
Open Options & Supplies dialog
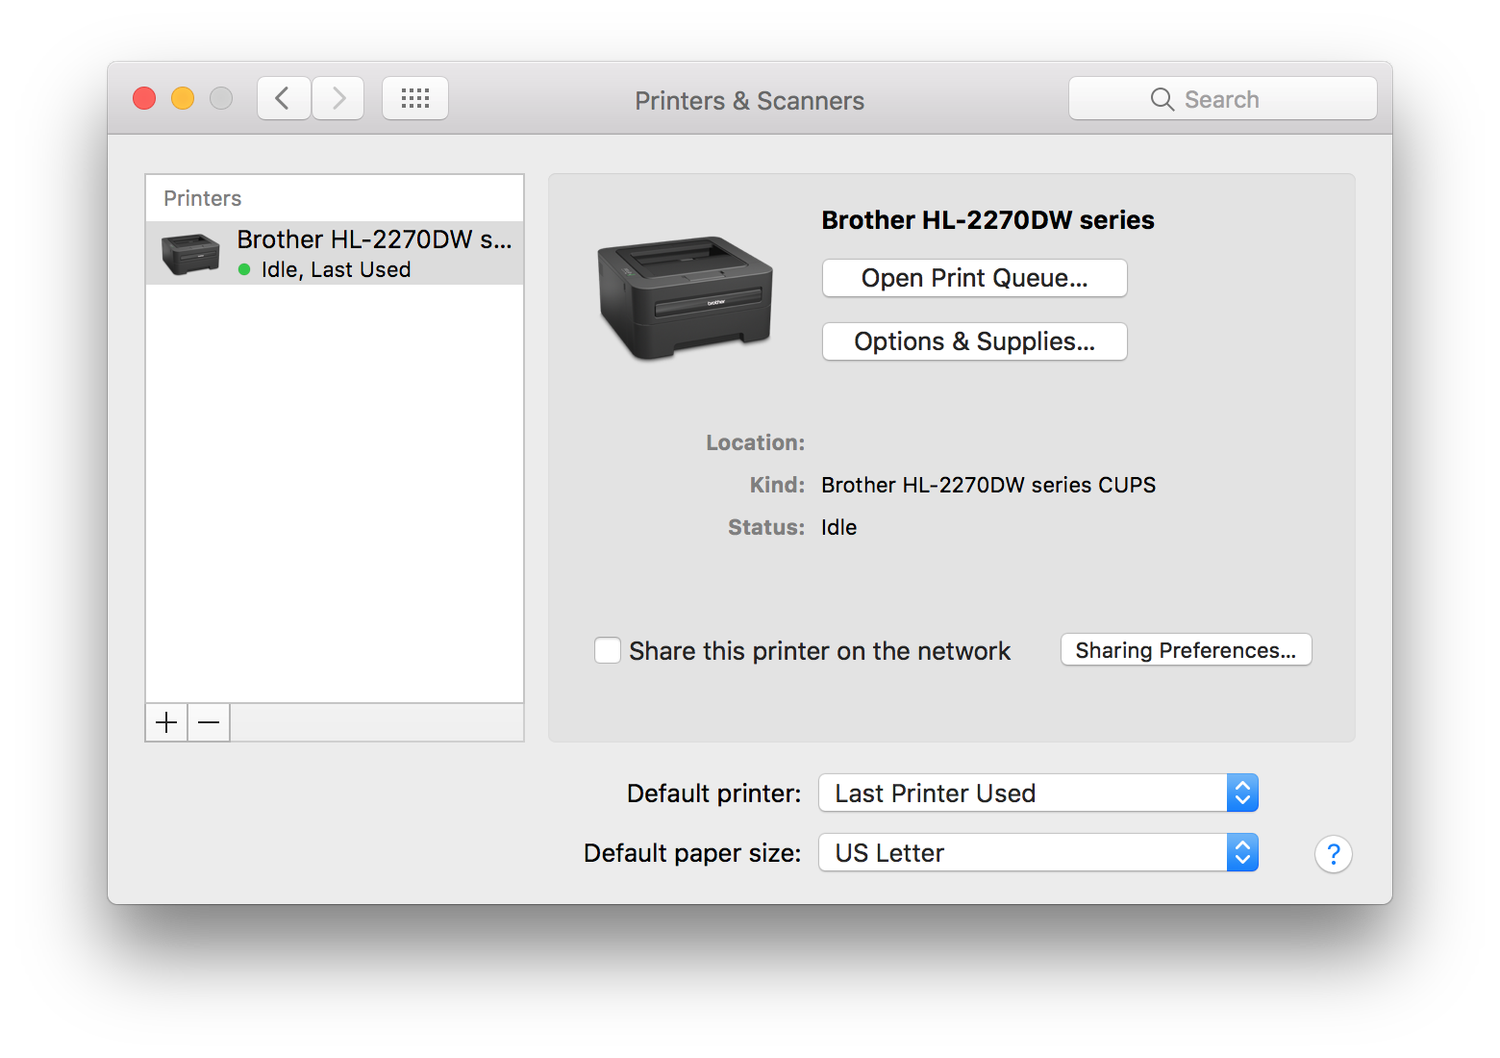point(974,341)
